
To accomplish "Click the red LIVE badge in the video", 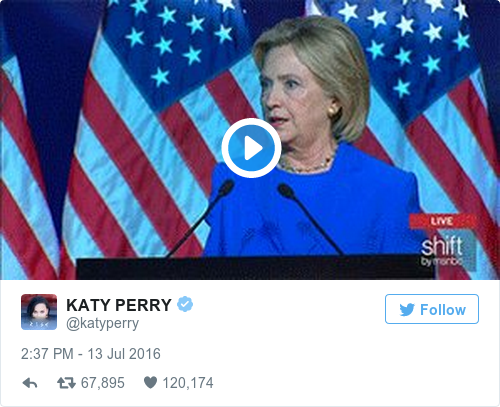I will click(x=442, y=221).
